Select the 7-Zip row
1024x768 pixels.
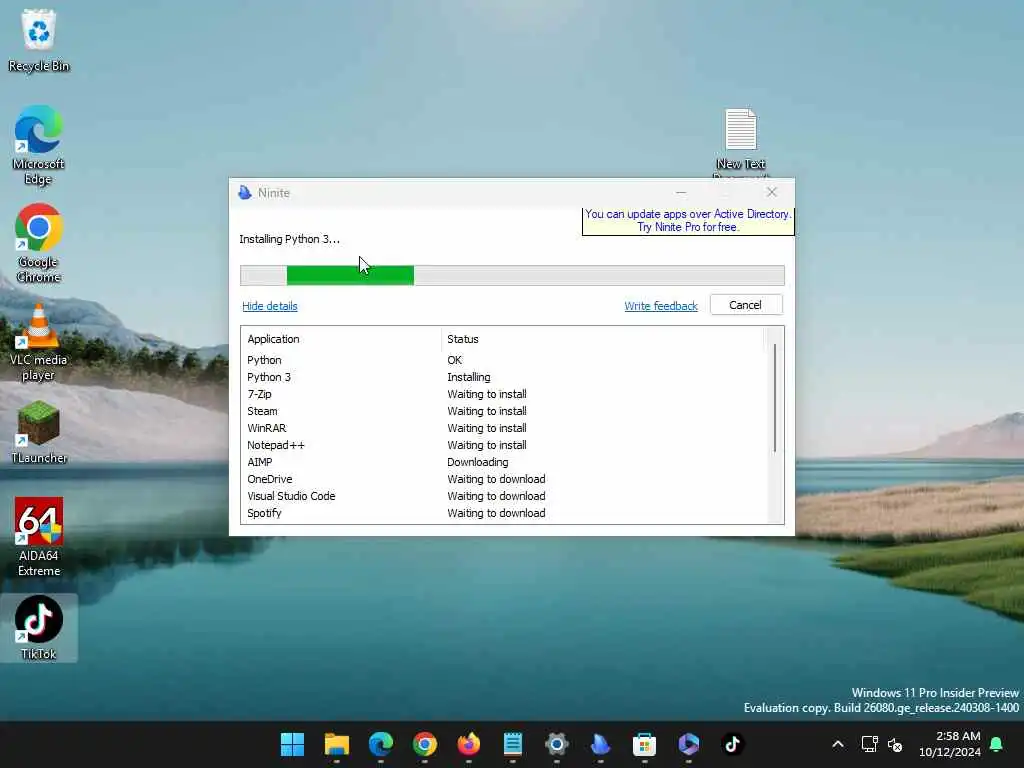click(x=503, y=394)
